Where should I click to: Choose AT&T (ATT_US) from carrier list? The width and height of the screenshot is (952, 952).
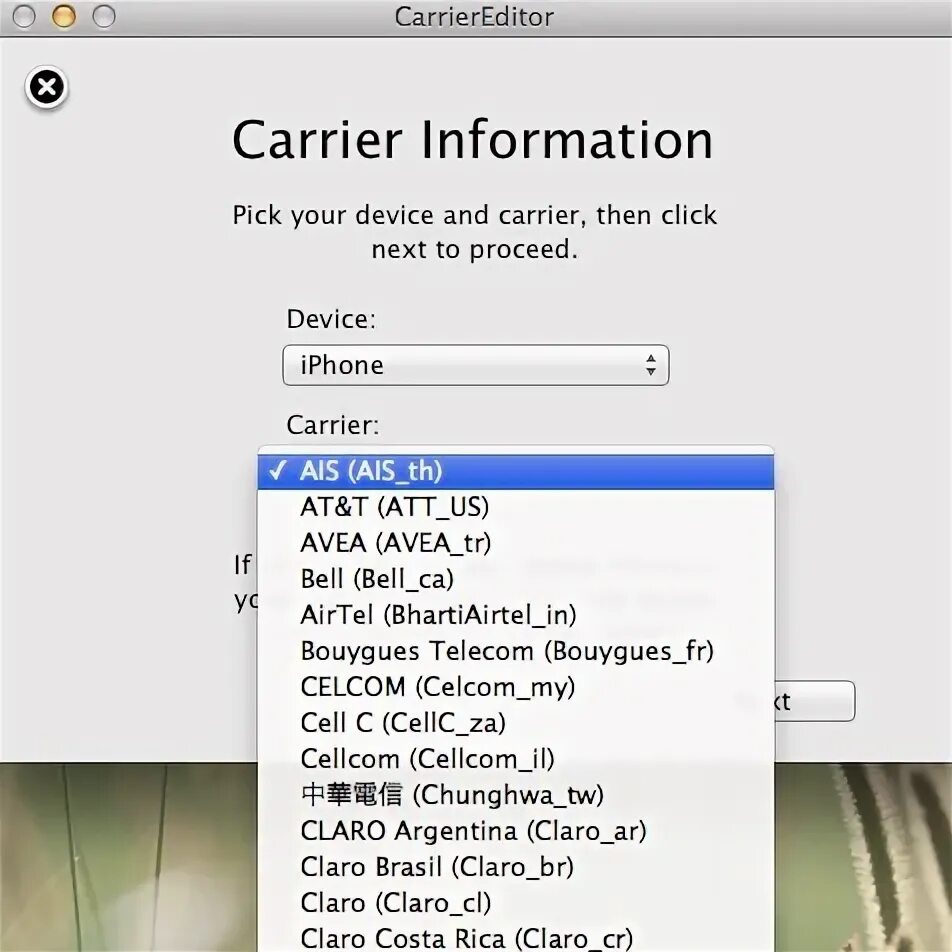(515, 507)
